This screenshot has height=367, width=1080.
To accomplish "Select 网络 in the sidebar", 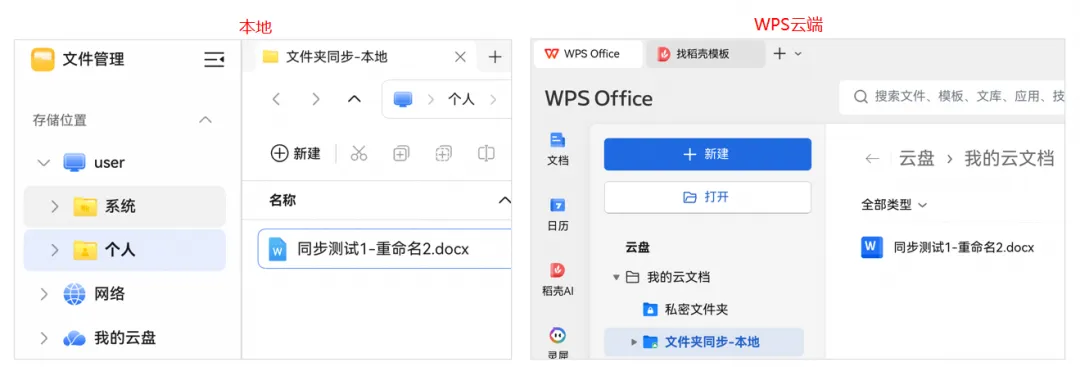I will coord(110,294).
